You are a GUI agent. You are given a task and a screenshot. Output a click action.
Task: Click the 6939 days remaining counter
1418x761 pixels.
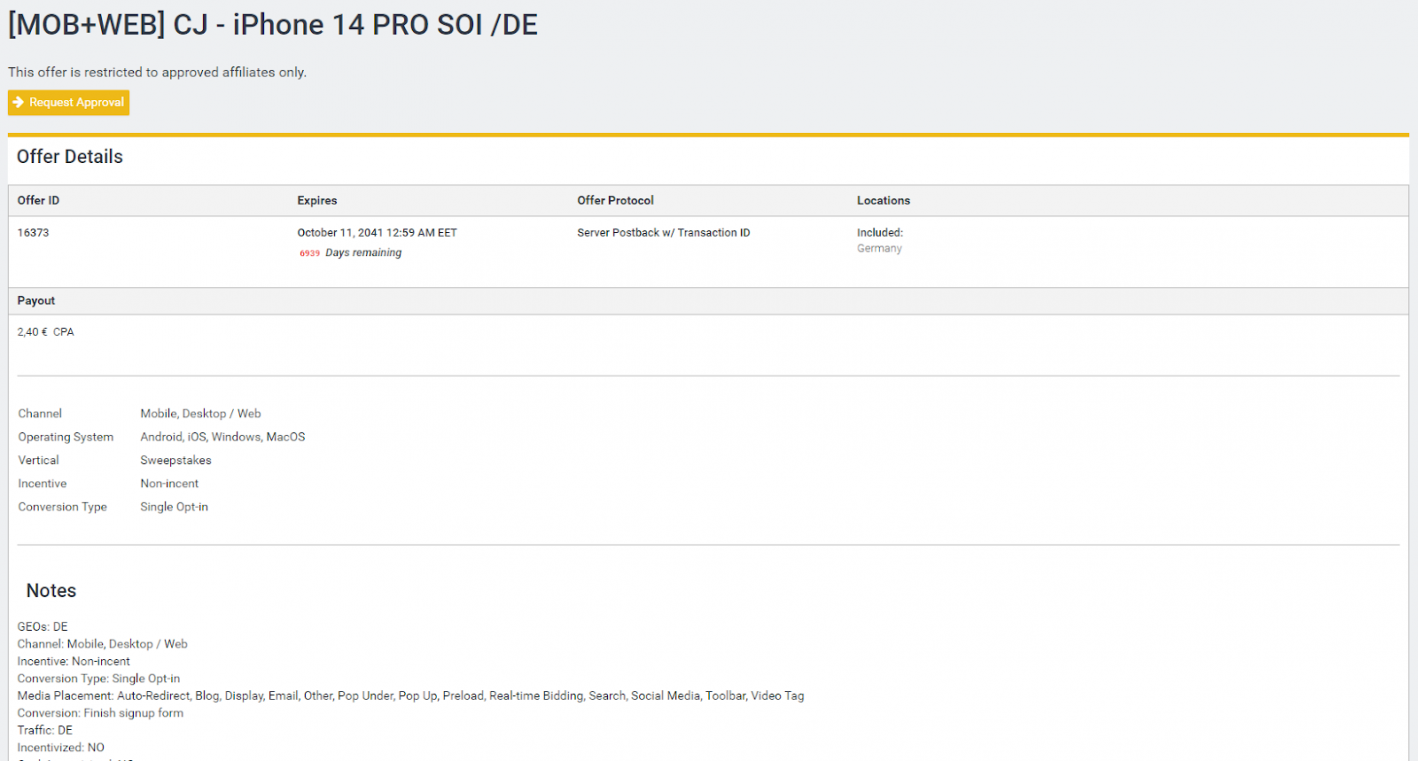[350, 253]
